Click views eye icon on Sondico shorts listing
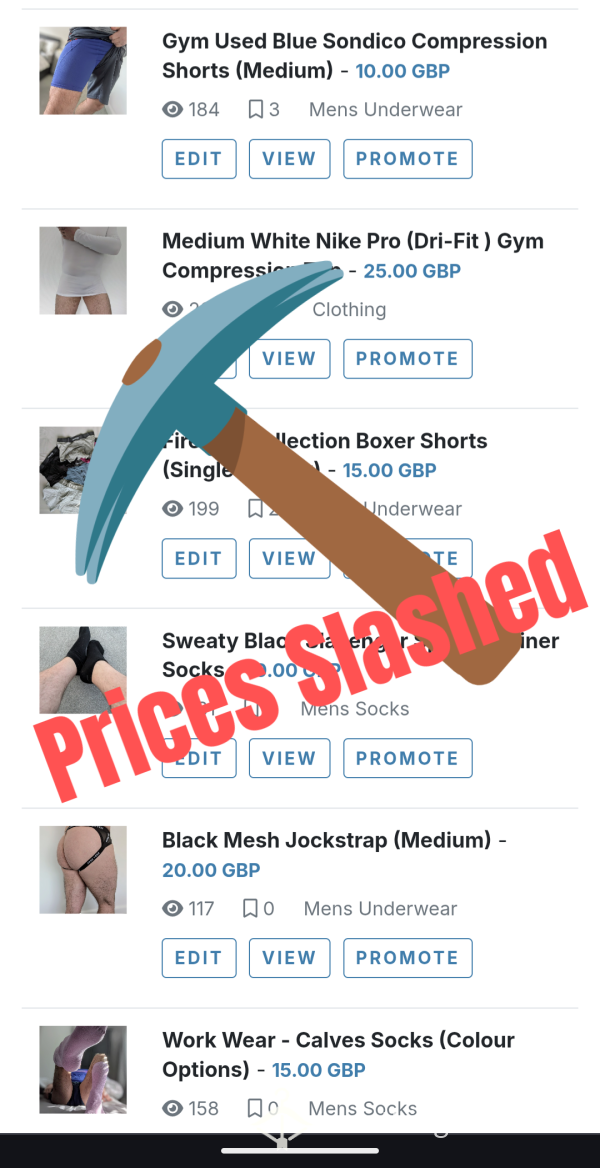Viewport: 600px width, 1168px height. pyautogui.click(x=172, y=110)
